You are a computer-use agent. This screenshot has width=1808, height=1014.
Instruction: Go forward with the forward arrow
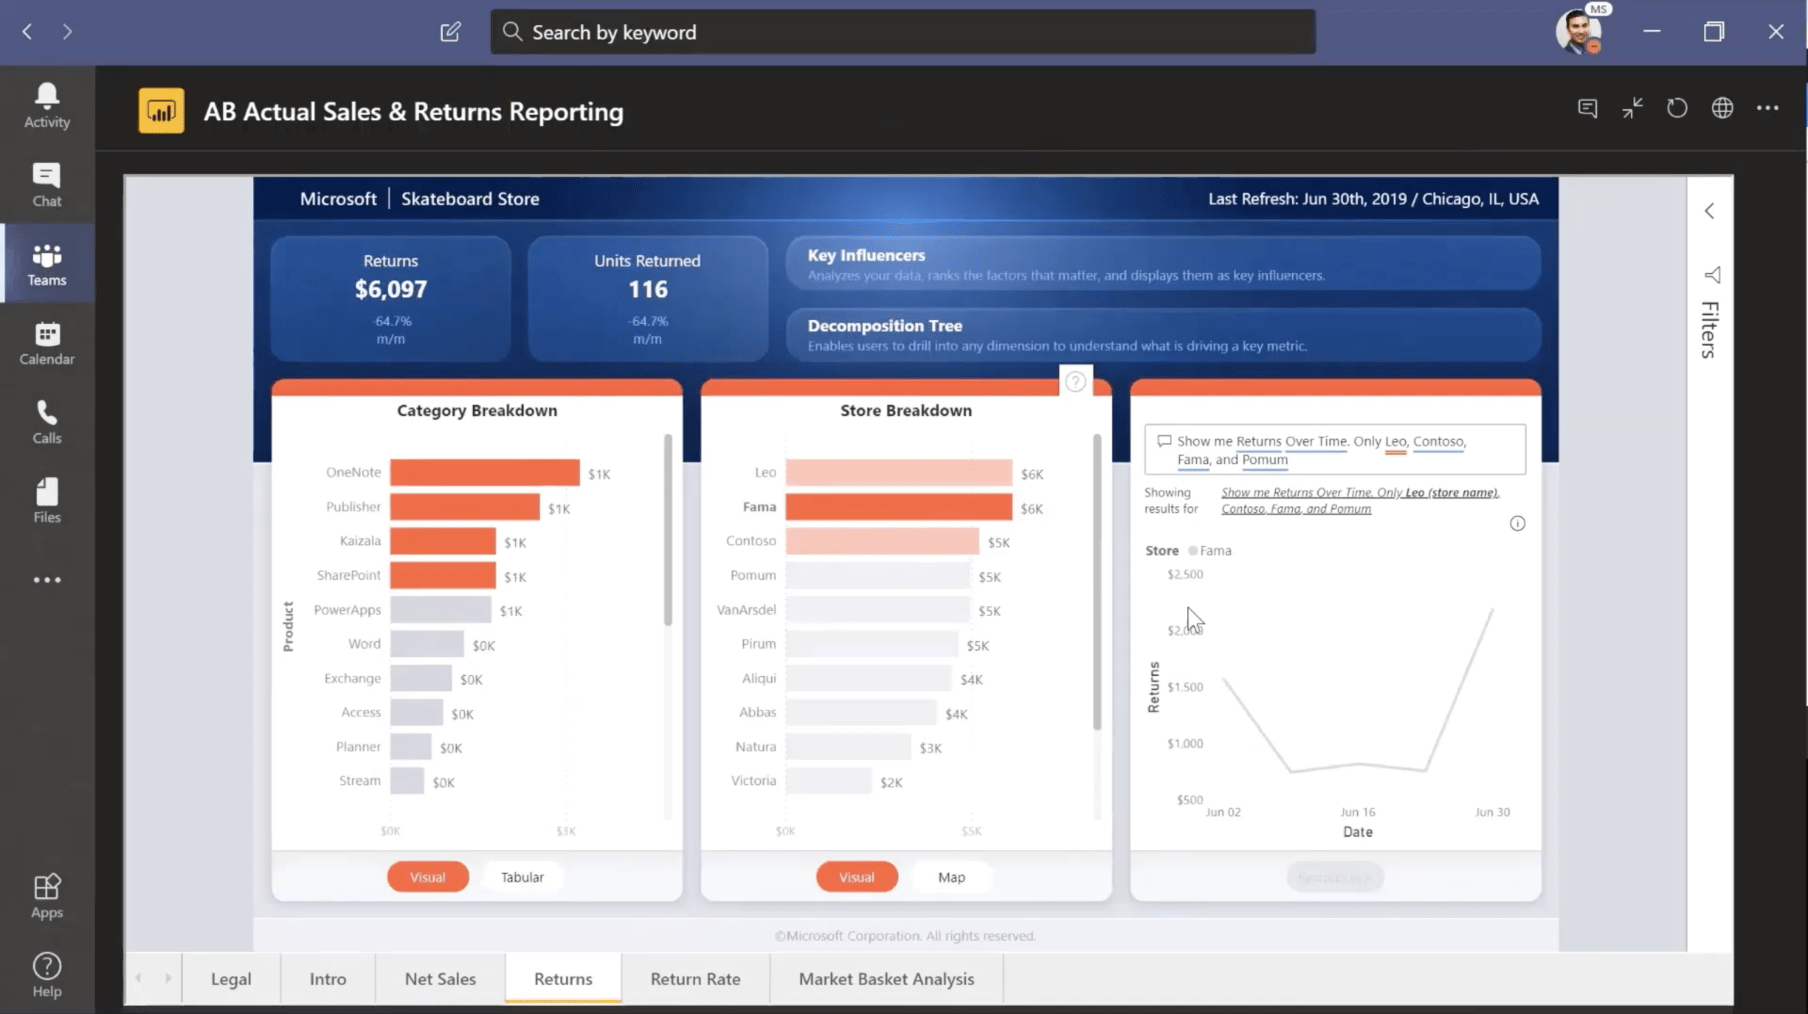click(67, 32)
